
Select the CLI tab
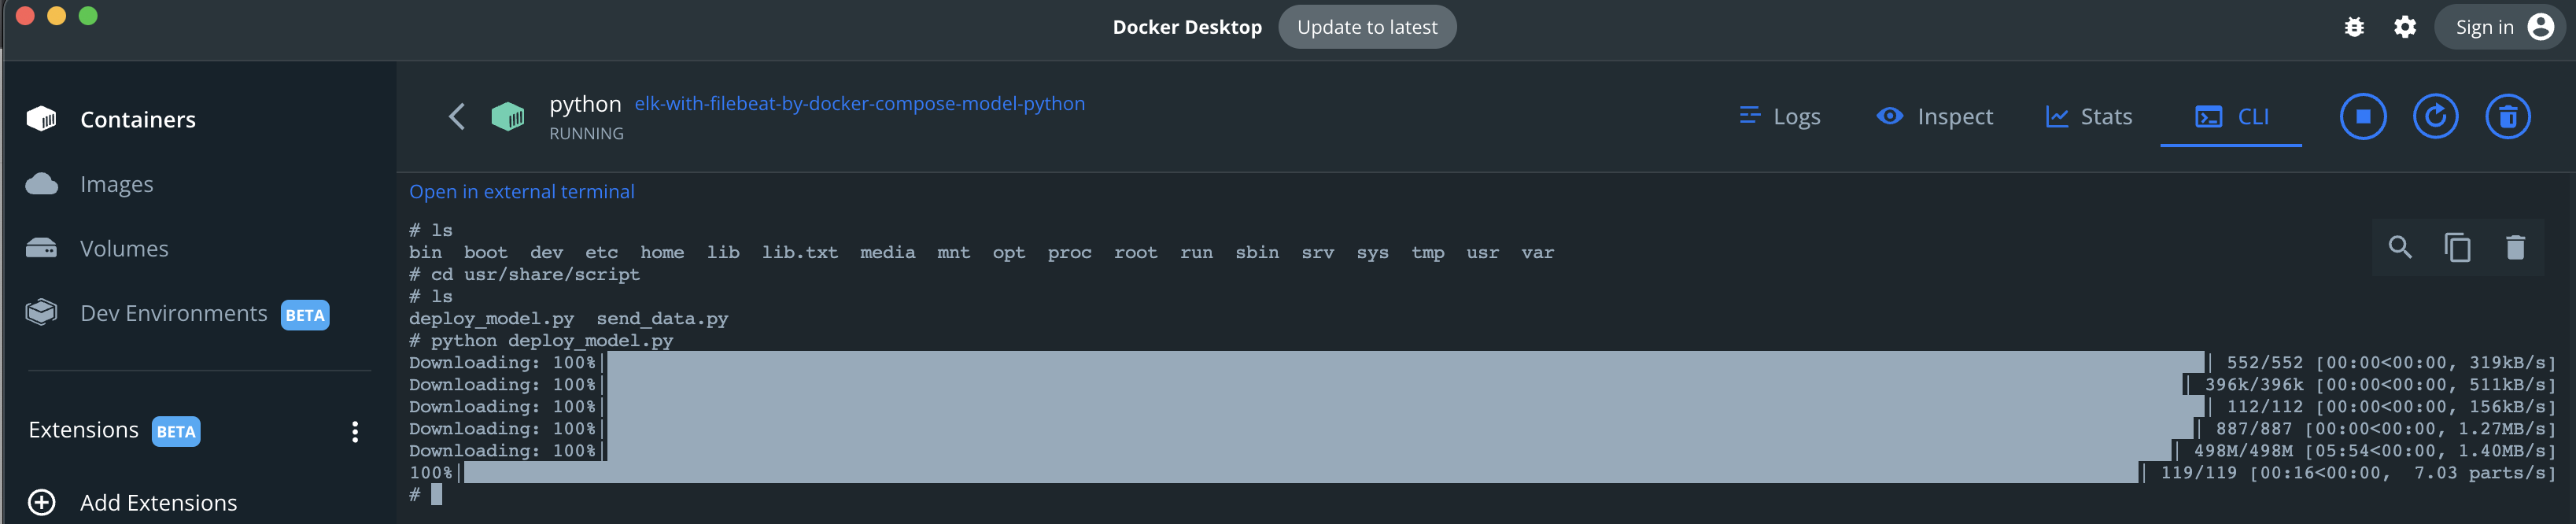click(2232, 117)
